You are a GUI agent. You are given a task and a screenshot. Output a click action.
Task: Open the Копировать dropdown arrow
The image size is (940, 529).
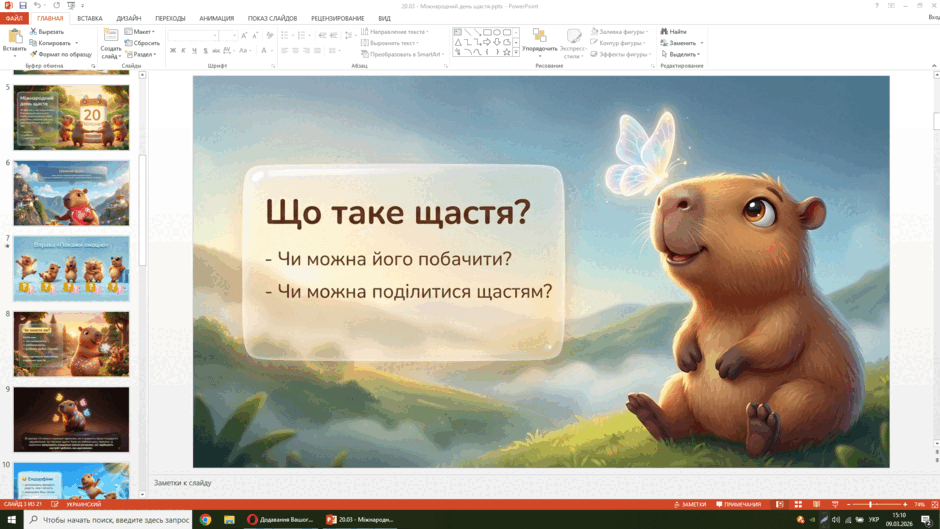77,43
